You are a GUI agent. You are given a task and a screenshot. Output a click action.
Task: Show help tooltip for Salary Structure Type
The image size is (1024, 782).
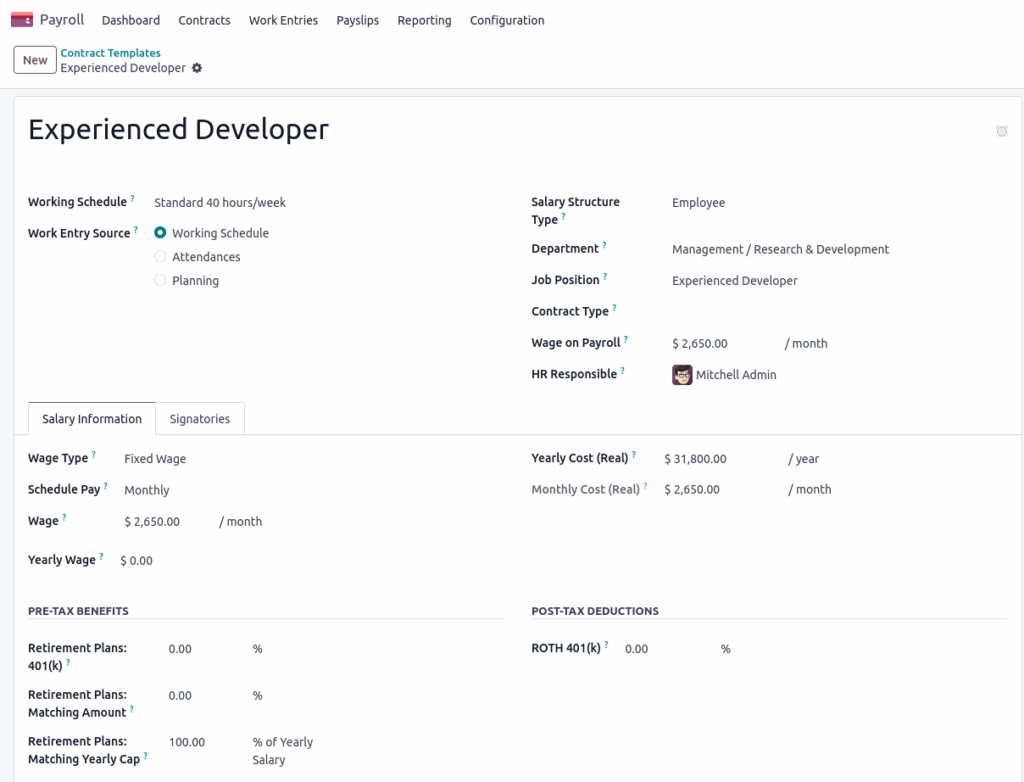coord(563,216)
